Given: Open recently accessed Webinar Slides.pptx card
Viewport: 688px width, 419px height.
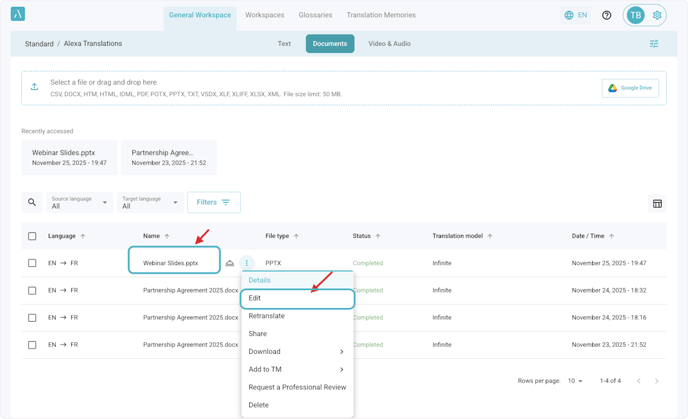Looking at the screenshot, I should (x=69, y=157).
